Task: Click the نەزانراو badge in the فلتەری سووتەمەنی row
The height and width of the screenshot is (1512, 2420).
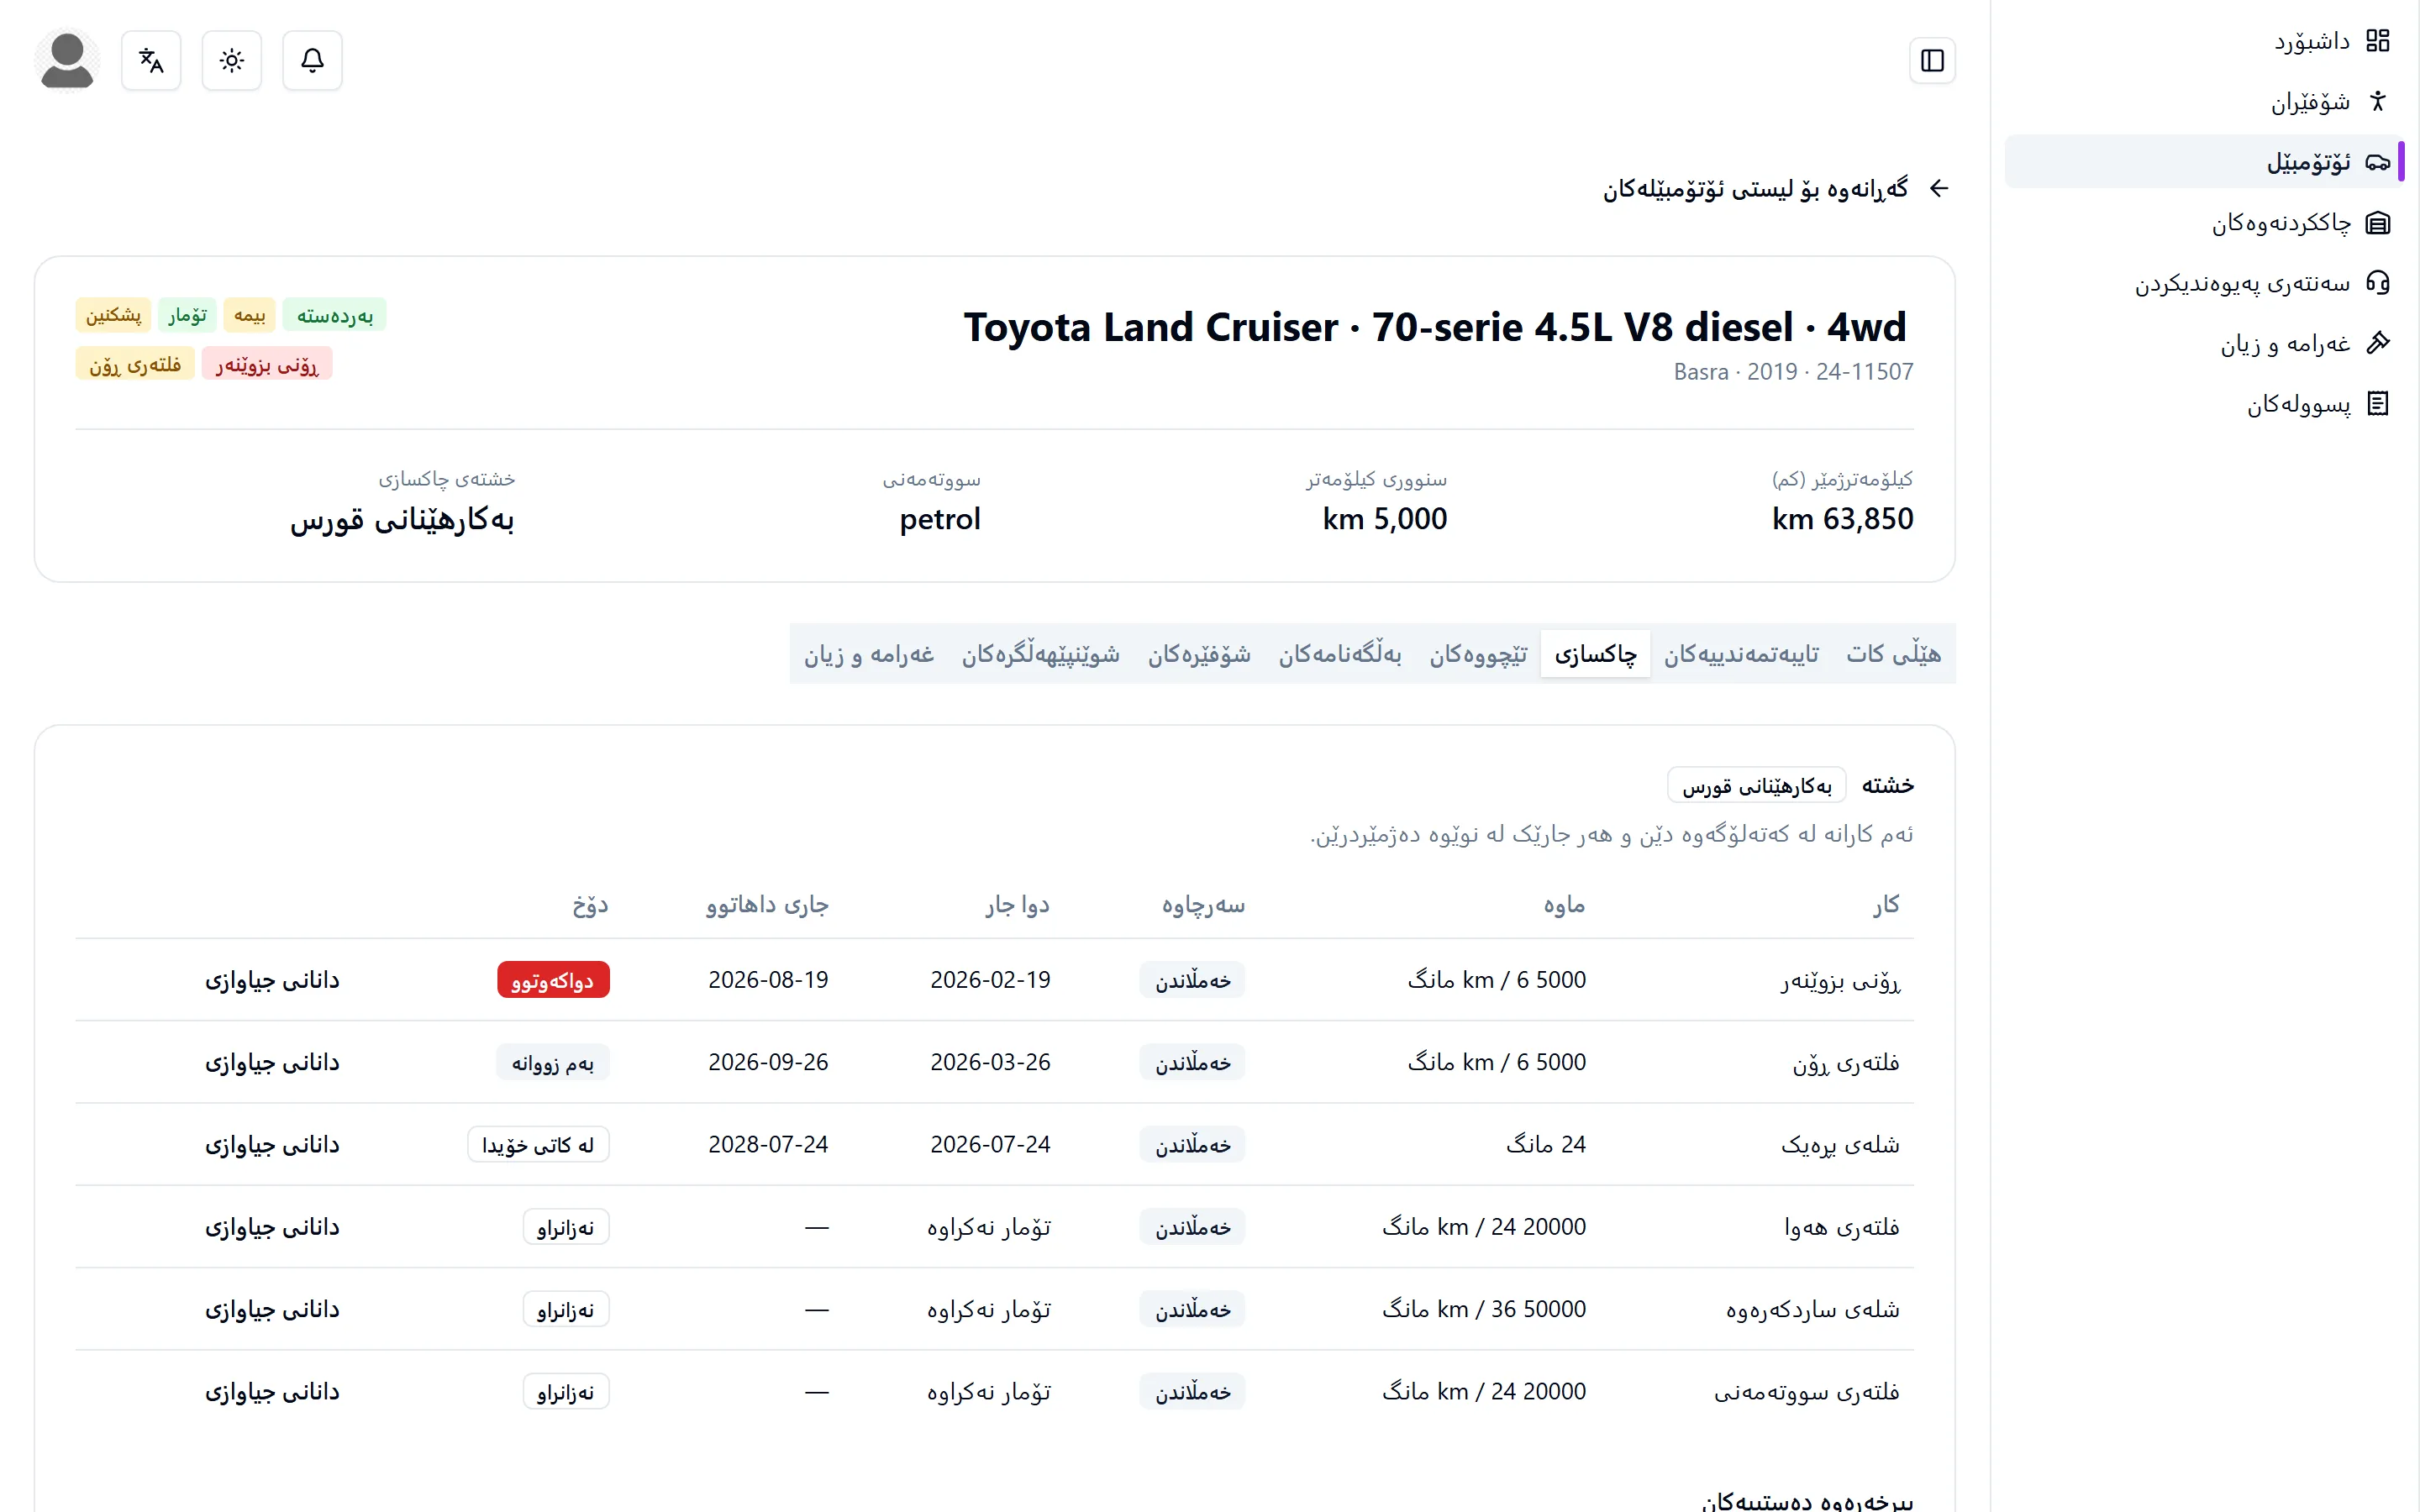Action: 566,1392
